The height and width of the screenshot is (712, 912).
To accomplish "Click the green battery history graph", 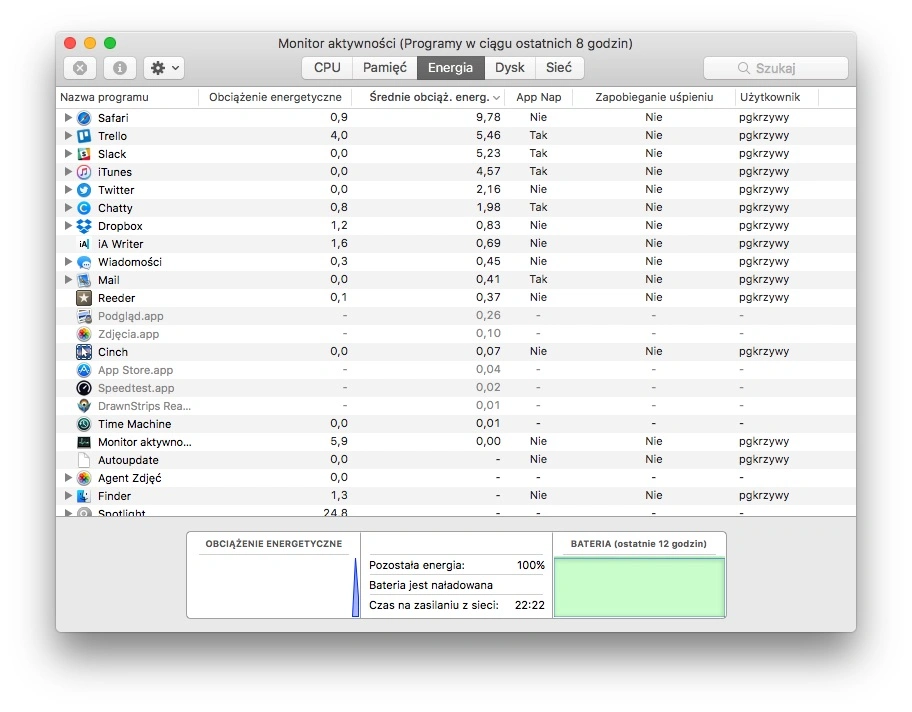I will pyautogui.click(x=639, y=587).
